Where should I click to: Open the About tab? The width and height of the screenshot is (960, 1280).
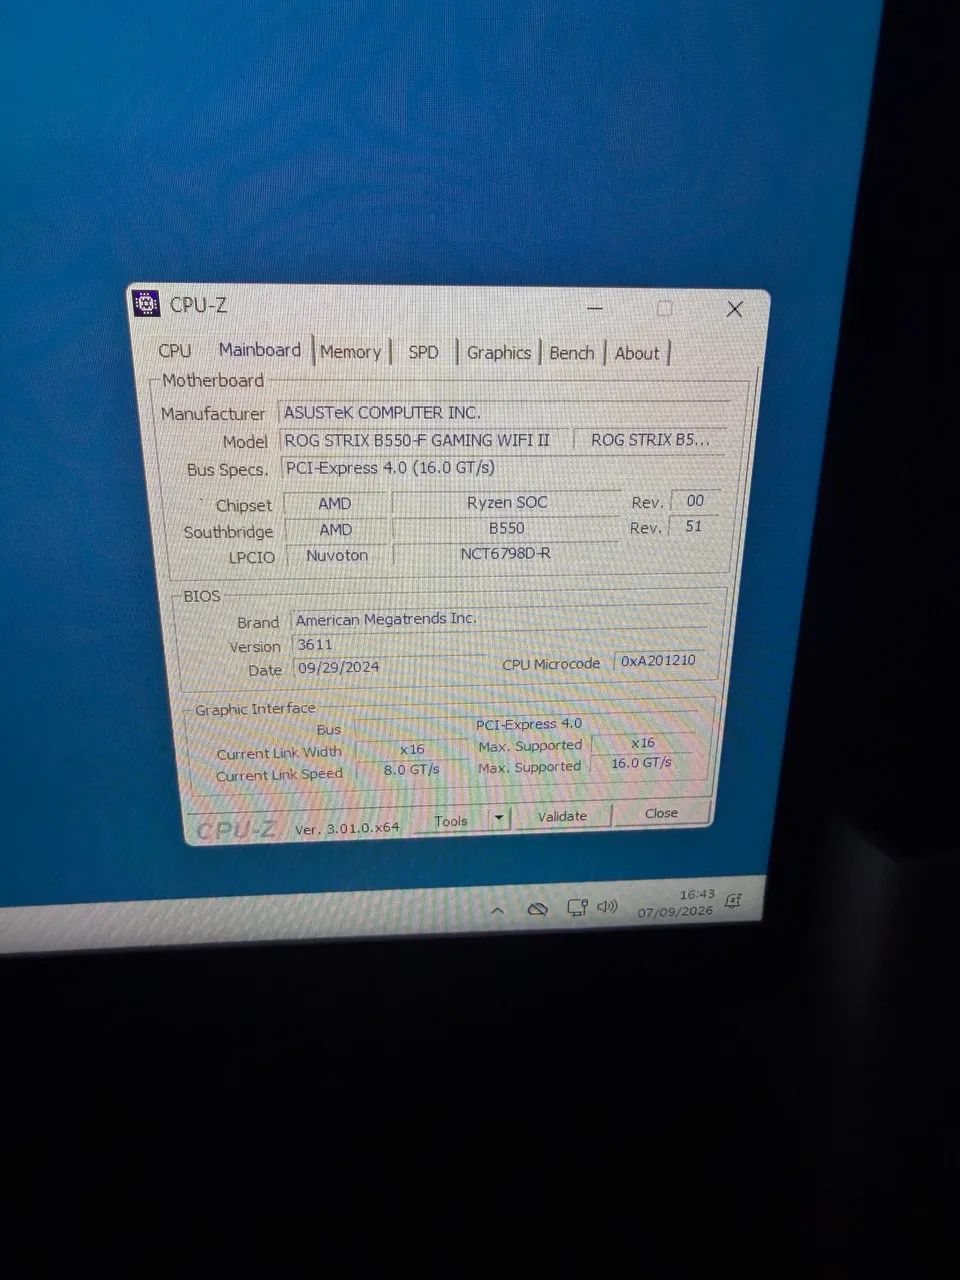[x=637, y=353]
